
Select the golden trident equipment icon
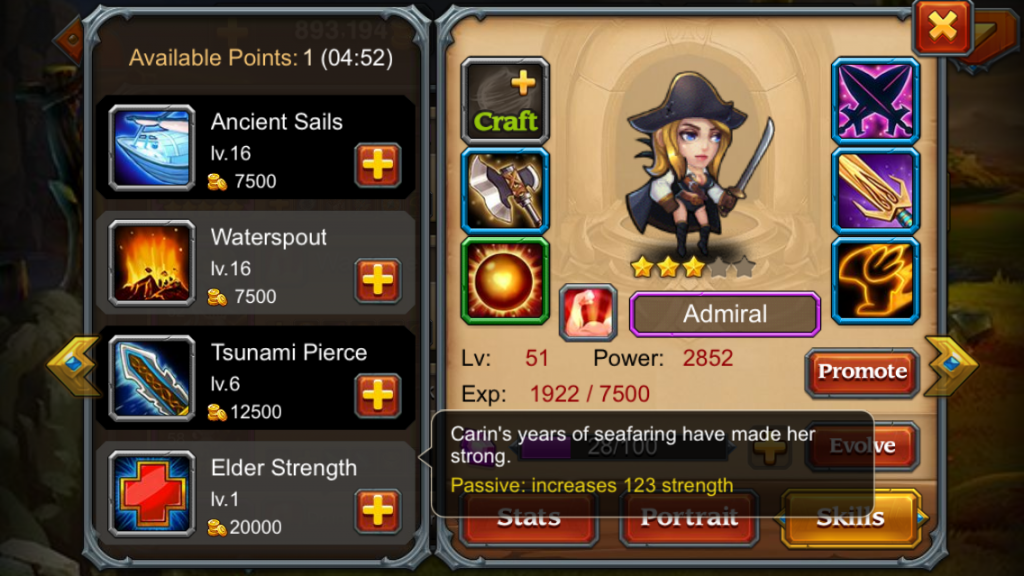[875, 191]
